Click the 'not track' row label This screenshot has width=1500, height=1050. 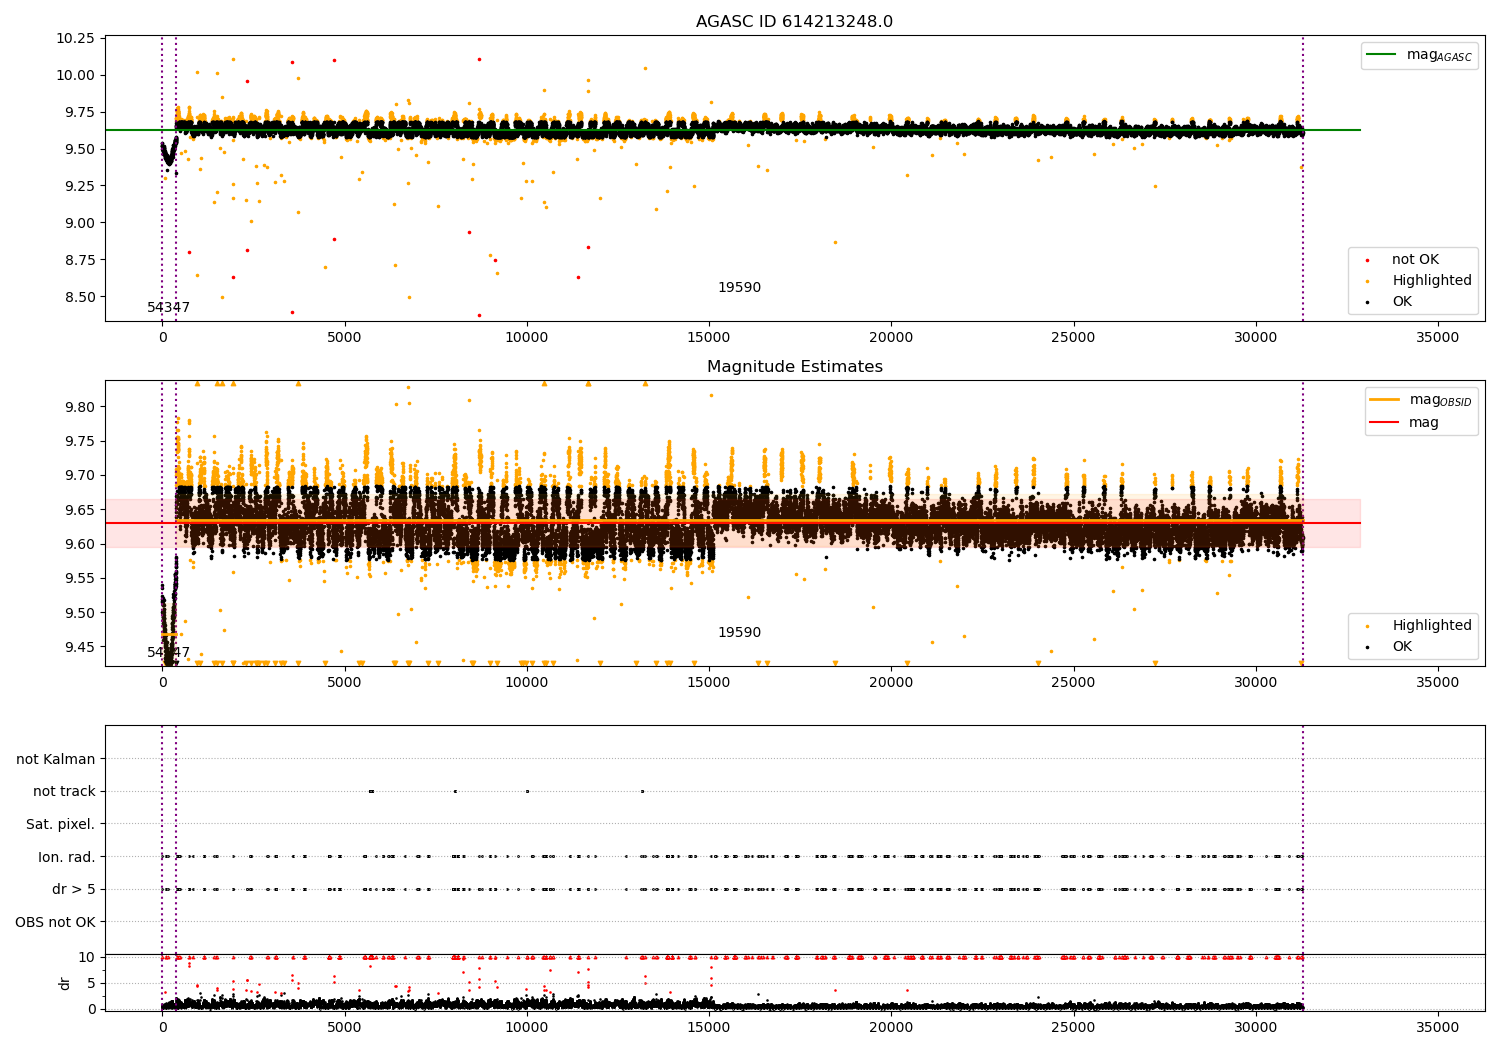pyautogui.click(x=64, y=791)
